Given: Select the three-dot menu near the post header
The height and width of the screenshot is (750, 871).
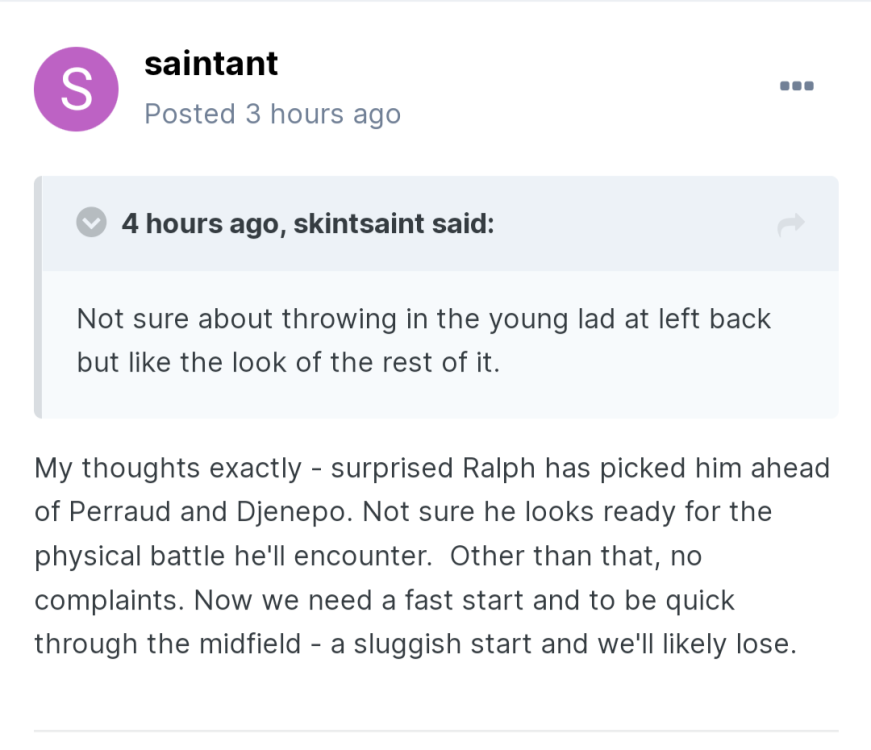Looking at the screenshot, I should pyautogui.click(x=796, y=86).
